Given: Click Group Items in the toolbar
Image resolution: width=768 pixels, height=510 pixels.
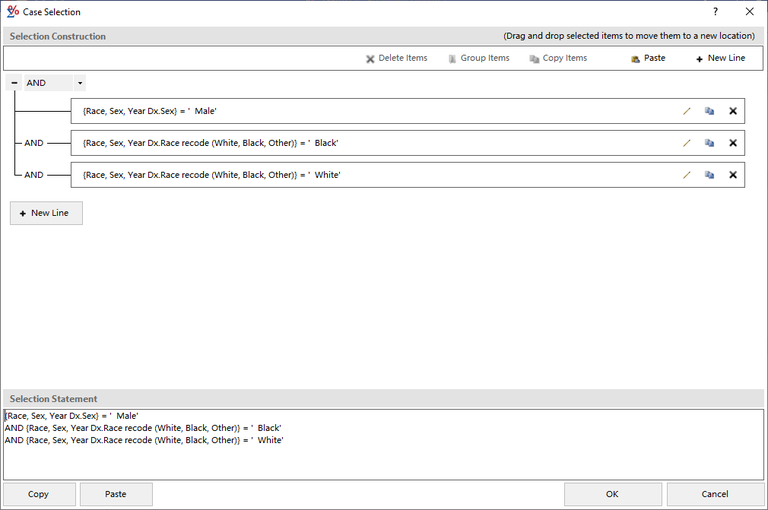Looking at the screenshot, I should pos(478,58).
